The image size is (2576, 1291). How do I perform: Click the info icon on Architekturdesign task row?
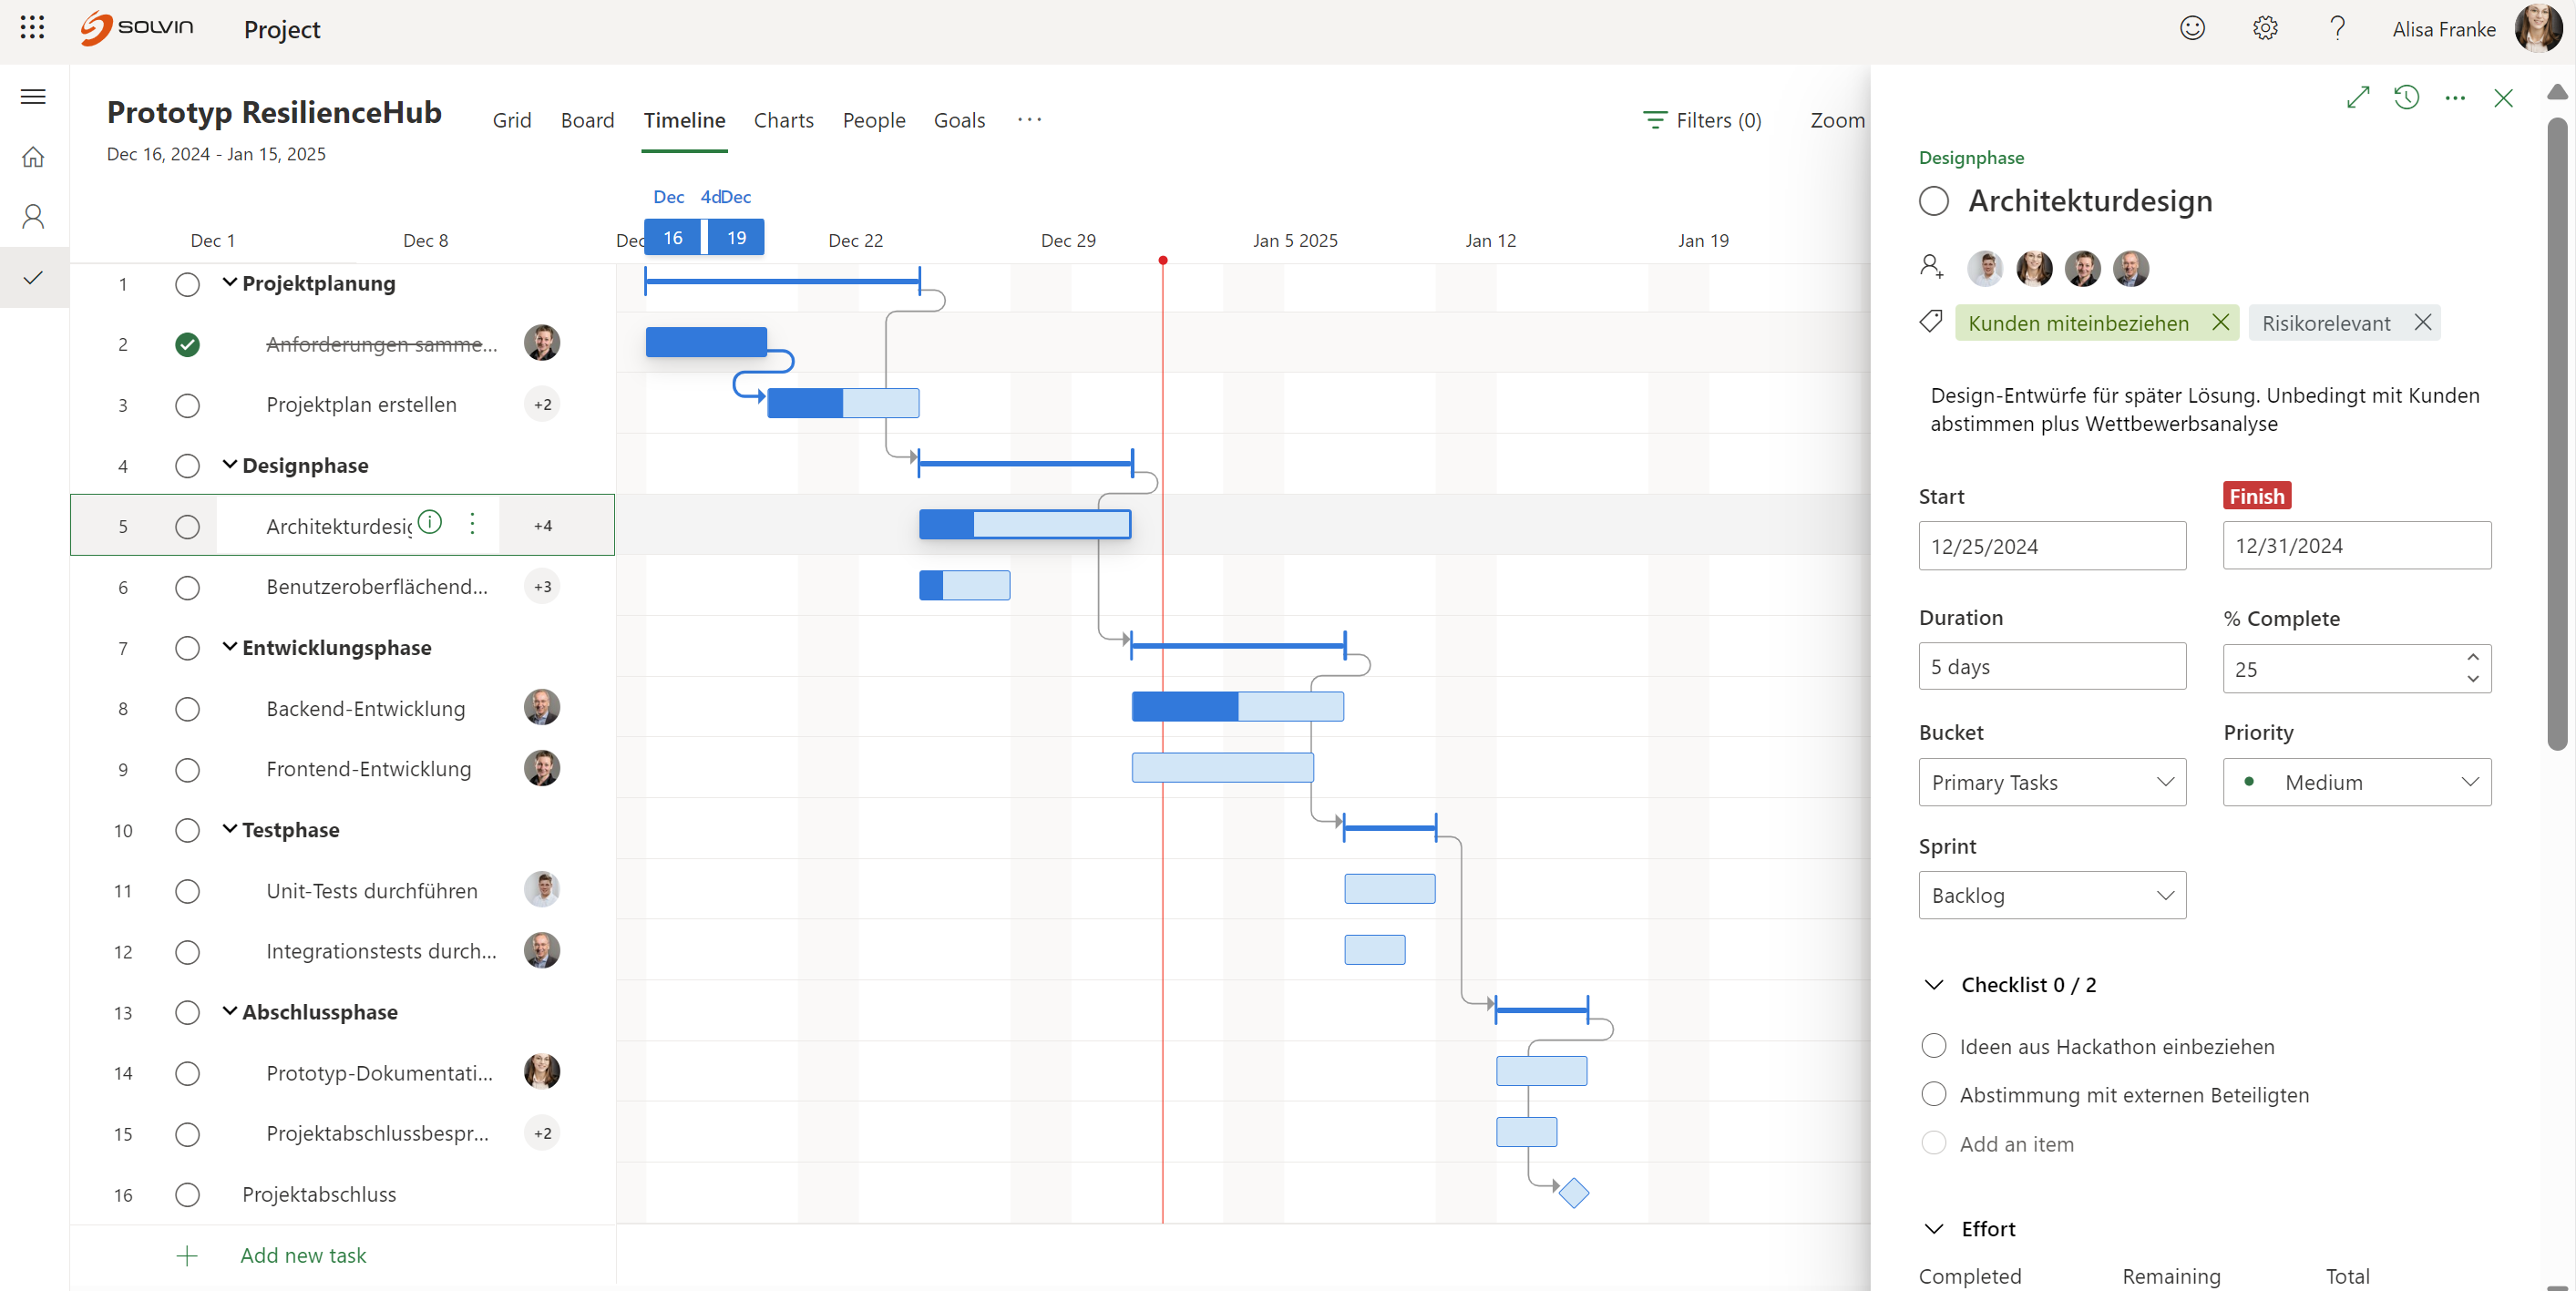[429, 523]
